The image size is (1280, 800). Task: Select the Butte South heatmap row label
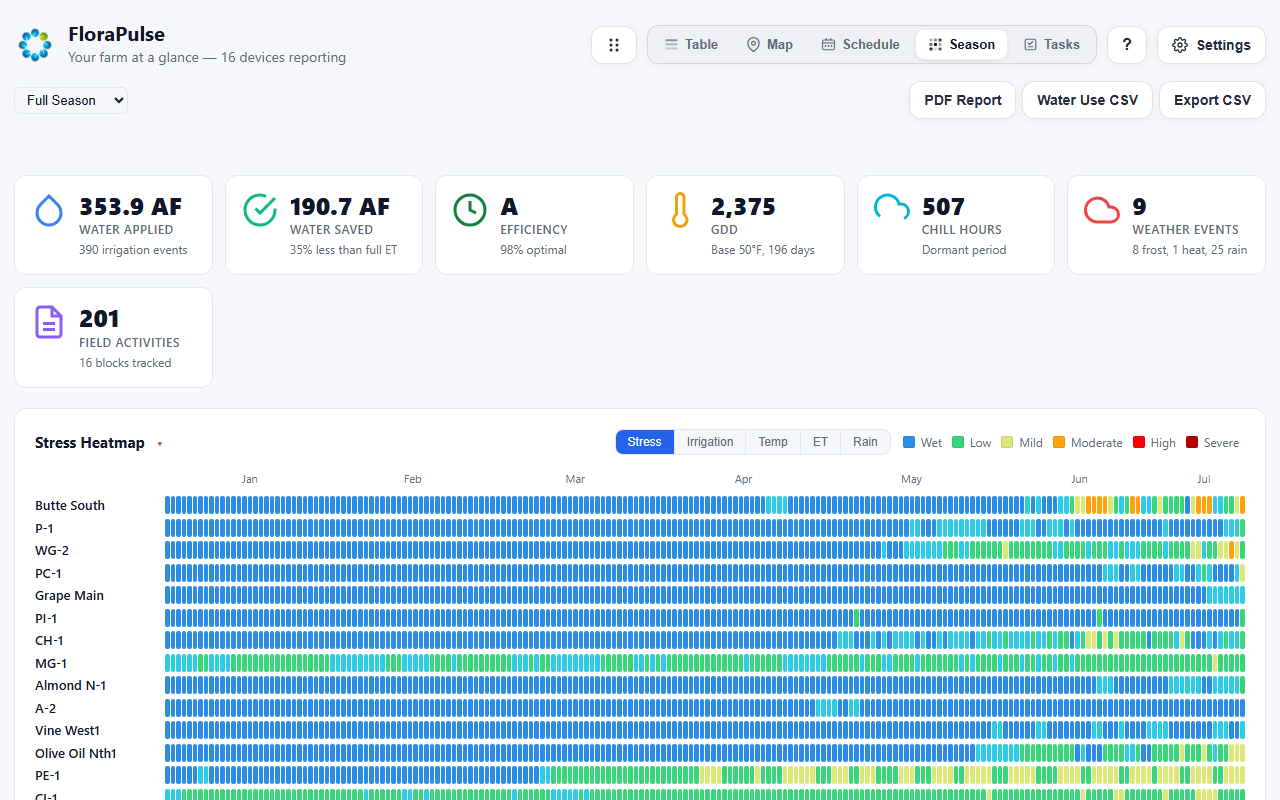70,506
